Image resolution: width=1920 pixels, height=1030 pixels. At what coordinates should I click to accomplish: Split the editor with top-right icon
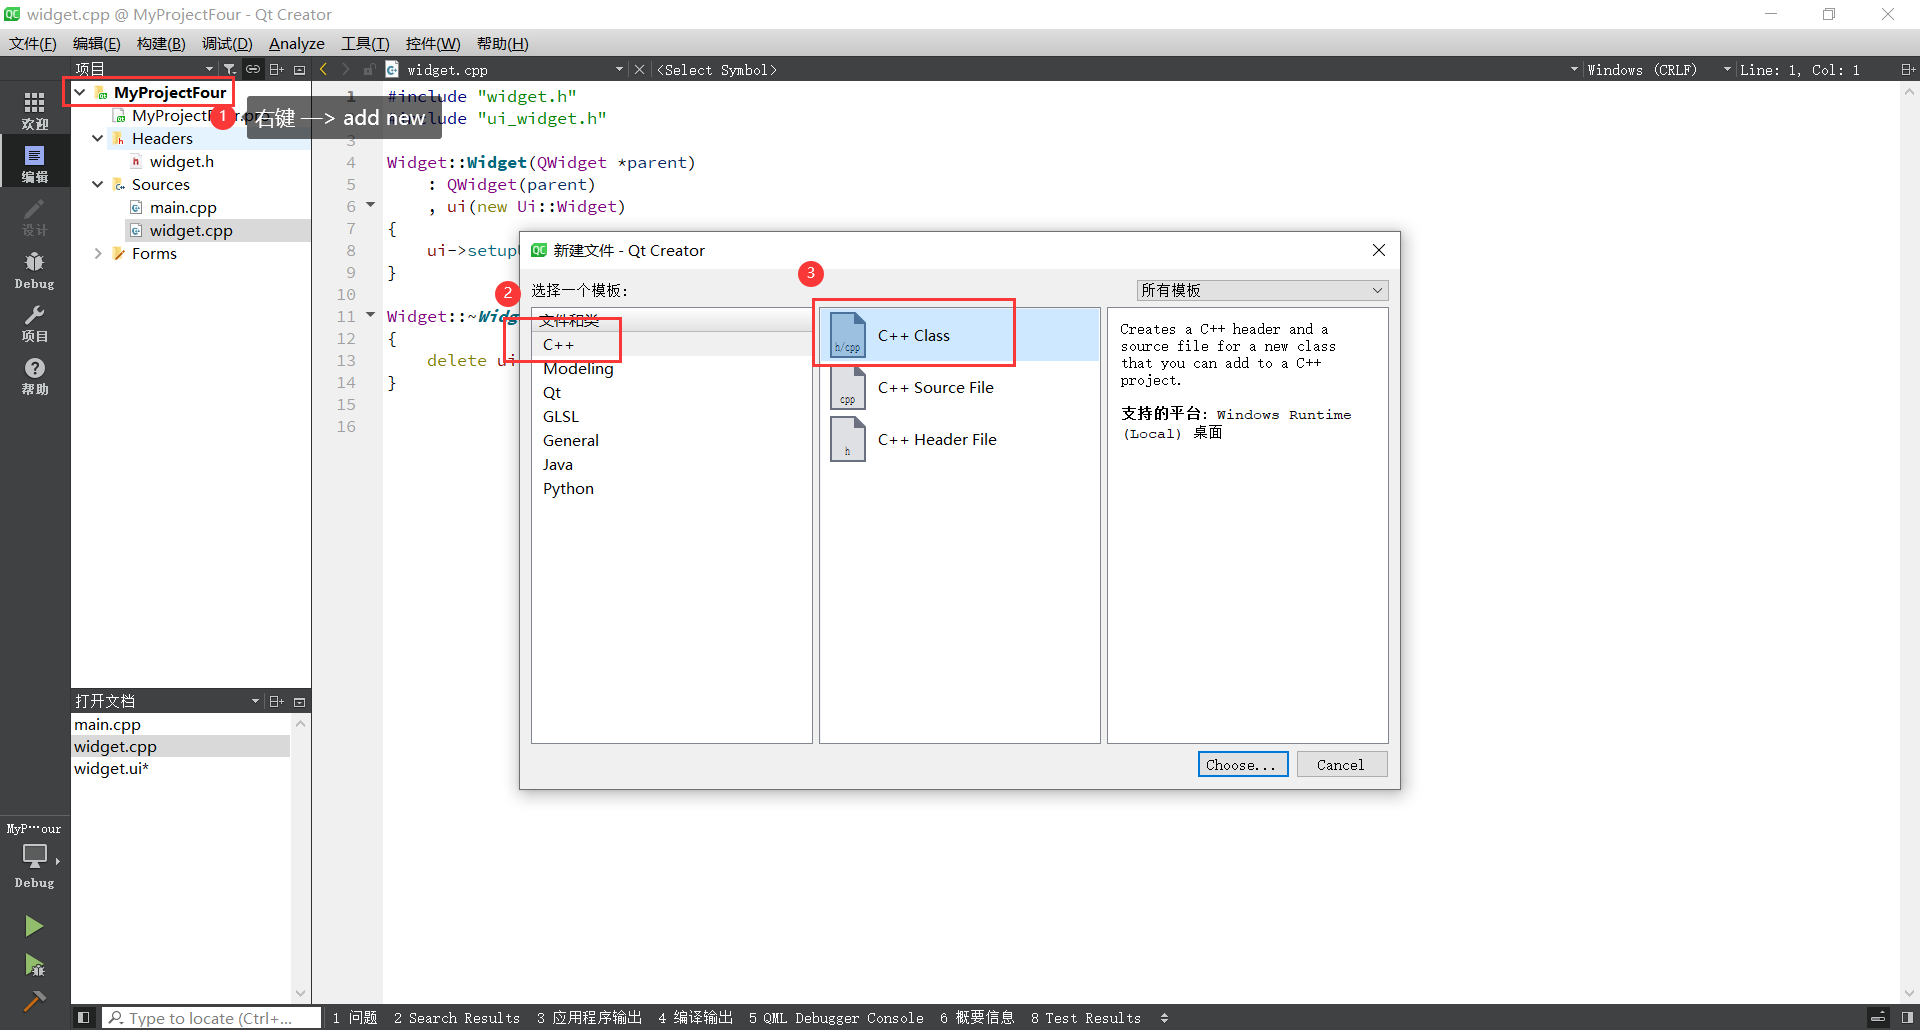point(1907,69)
